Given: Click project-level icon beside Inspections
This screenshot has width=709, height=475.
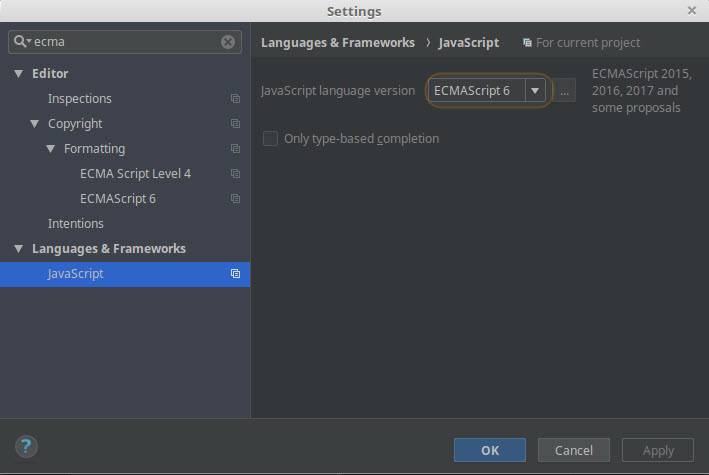Looking at the screenshot, I should point(235,99).
